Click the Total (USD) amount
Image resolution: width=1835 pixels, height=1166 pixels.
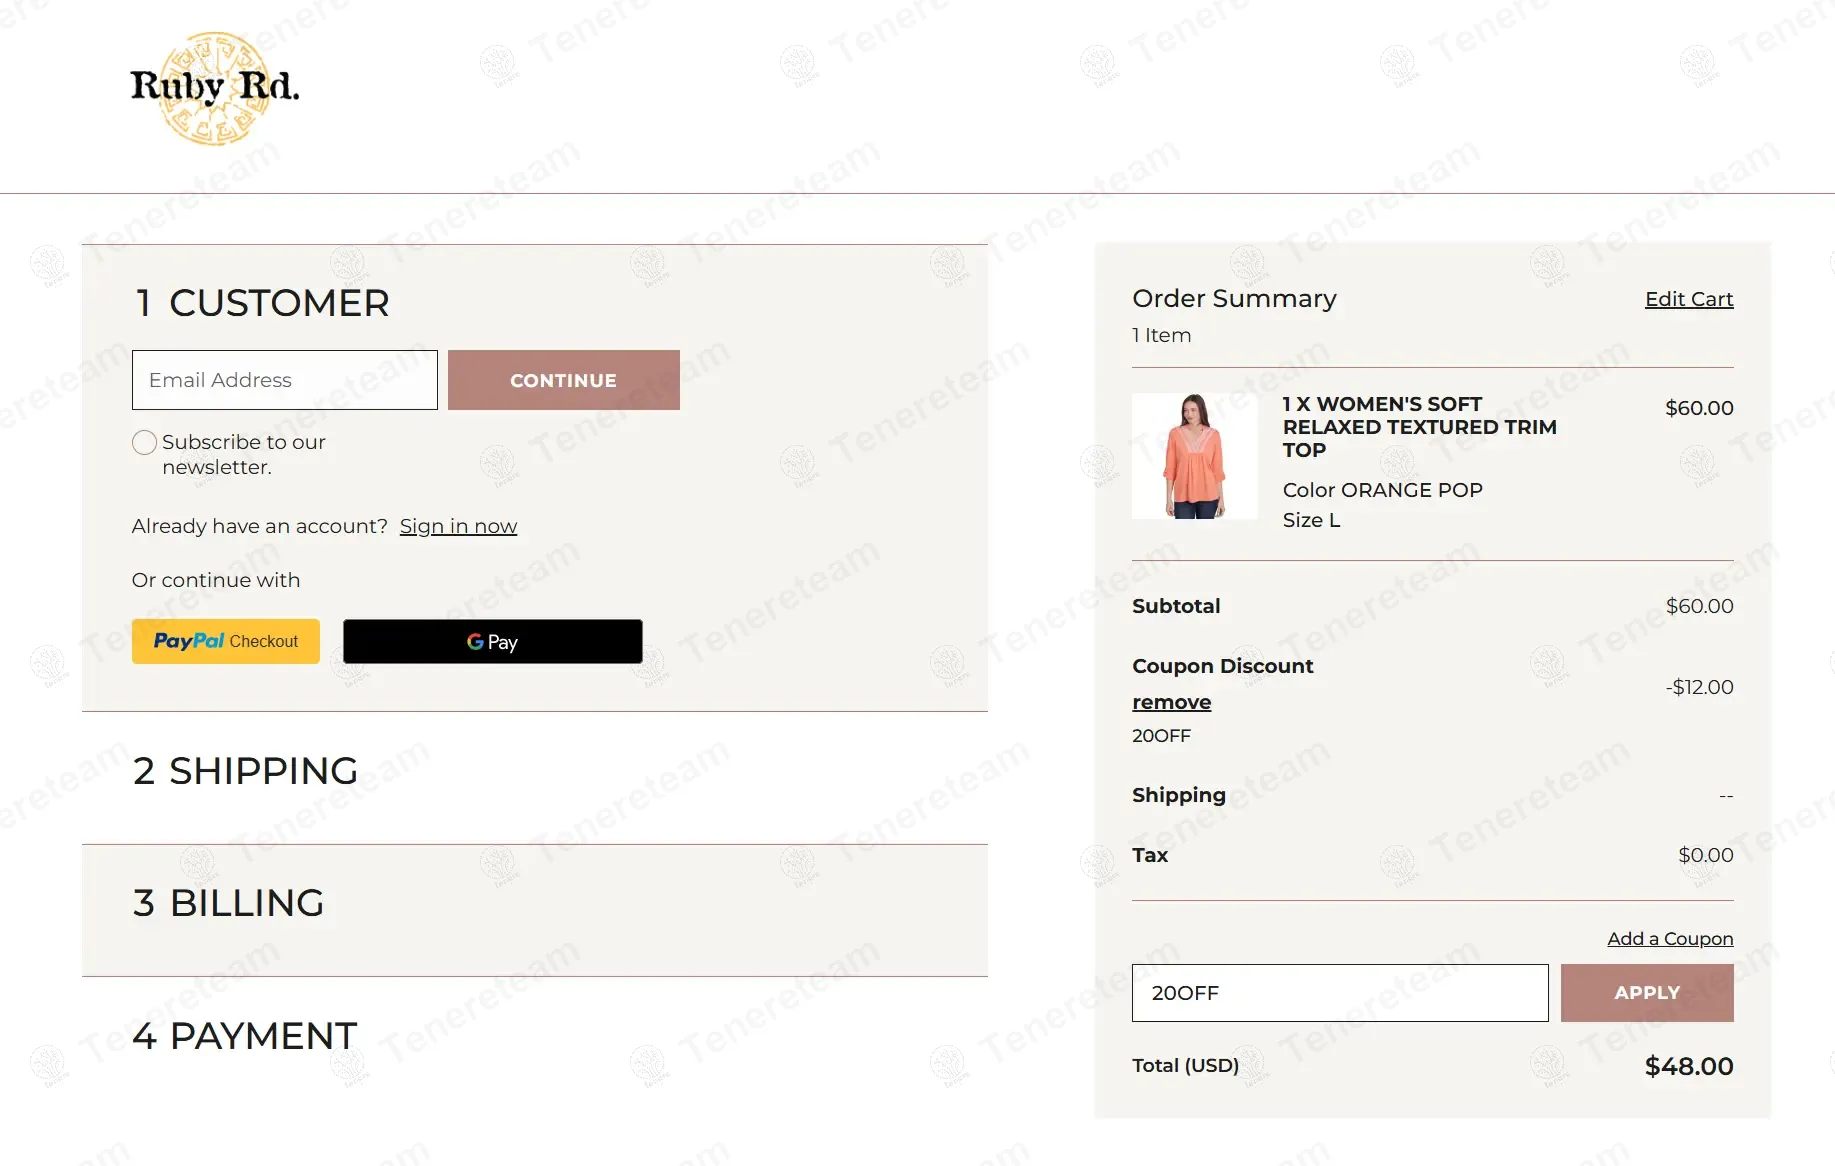pos(1688,1066)
